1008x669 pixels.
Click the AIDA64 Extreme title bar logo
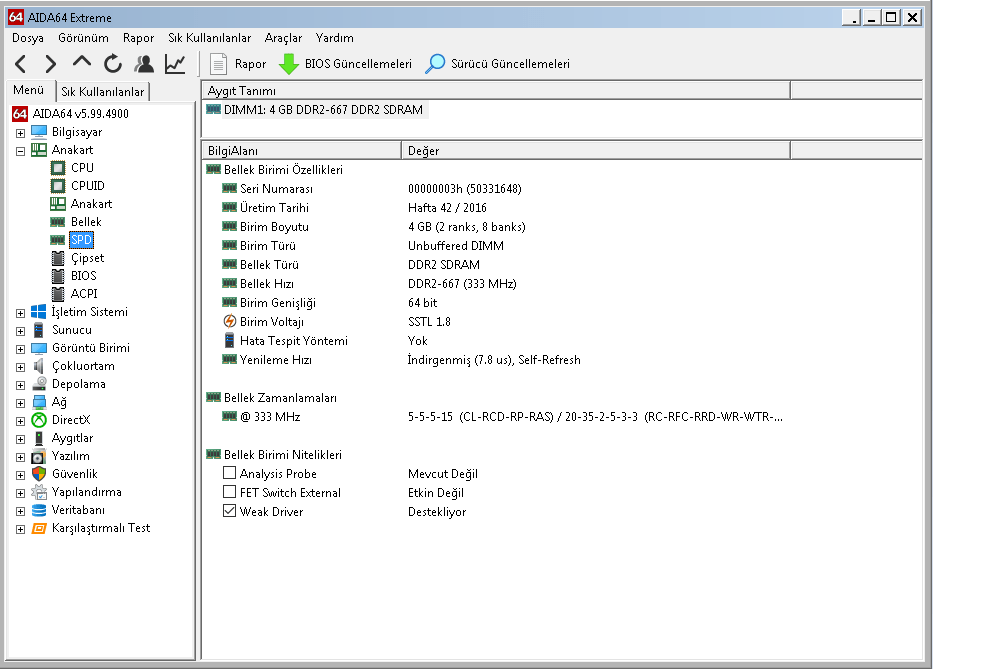tap(17, 17)
